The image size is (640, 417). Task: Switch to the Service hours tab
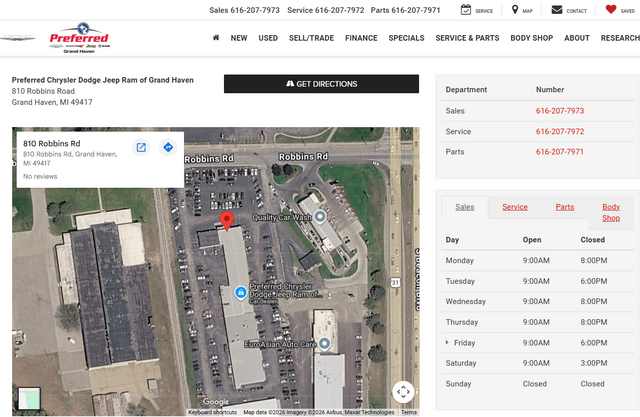(x=514, y=207)
